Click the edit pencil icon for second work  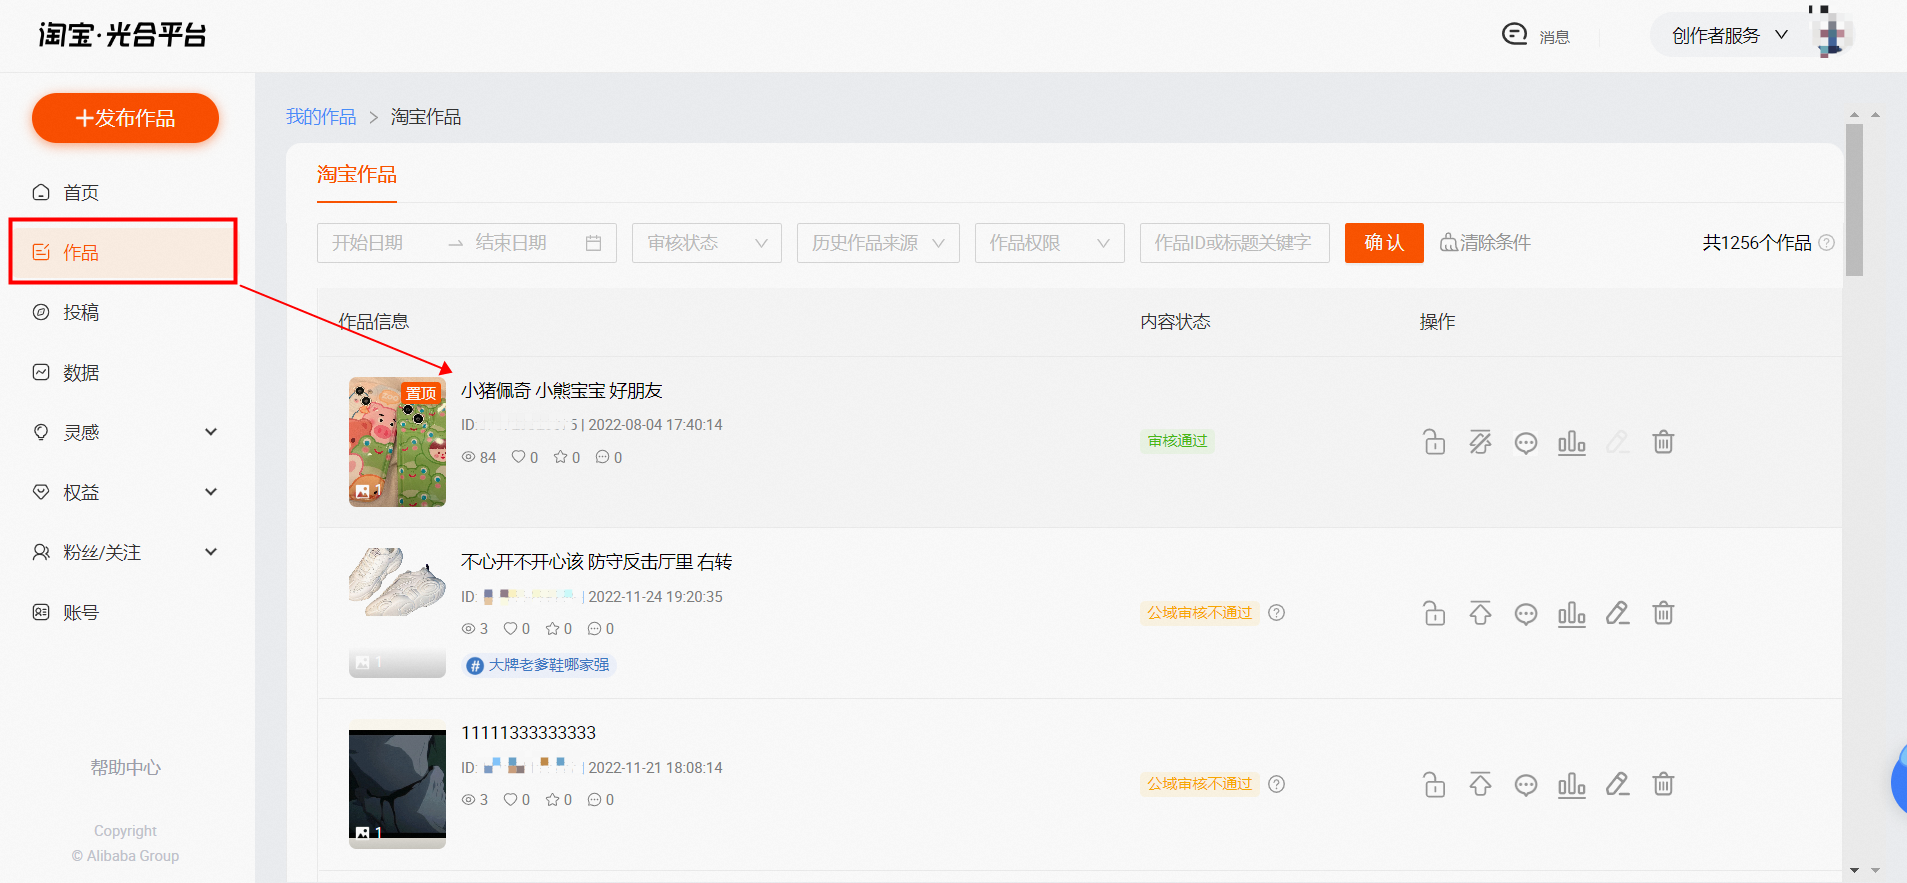tap(1617, 613)
